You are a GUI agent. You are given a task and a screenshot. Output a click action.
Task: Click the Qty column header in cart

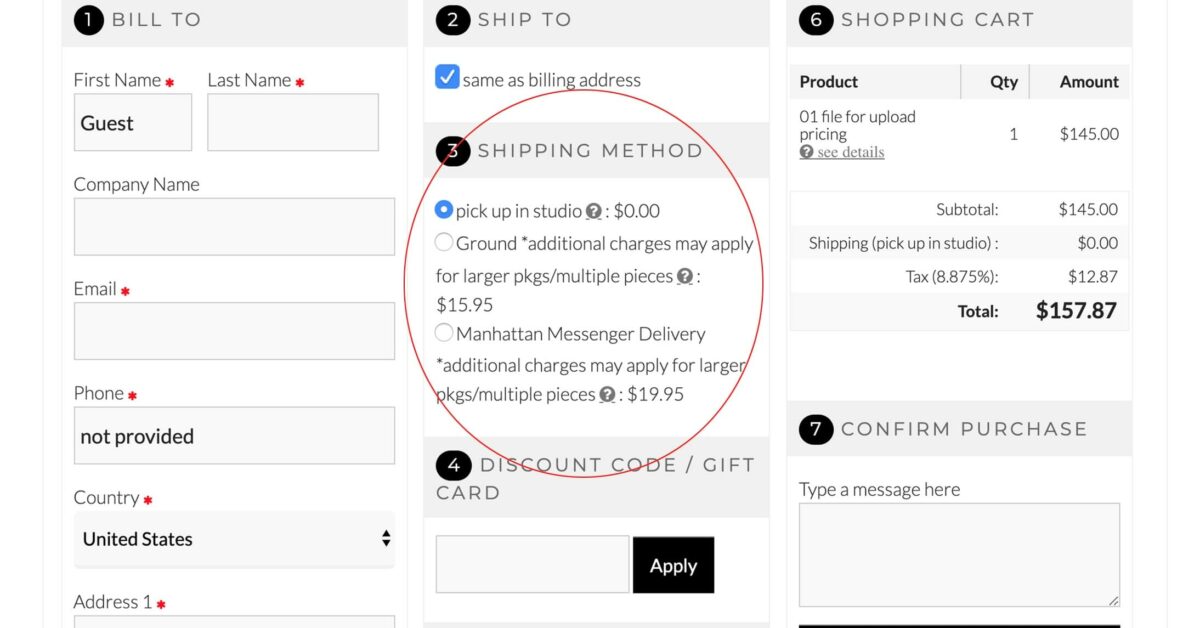(x=1003, y=82)
